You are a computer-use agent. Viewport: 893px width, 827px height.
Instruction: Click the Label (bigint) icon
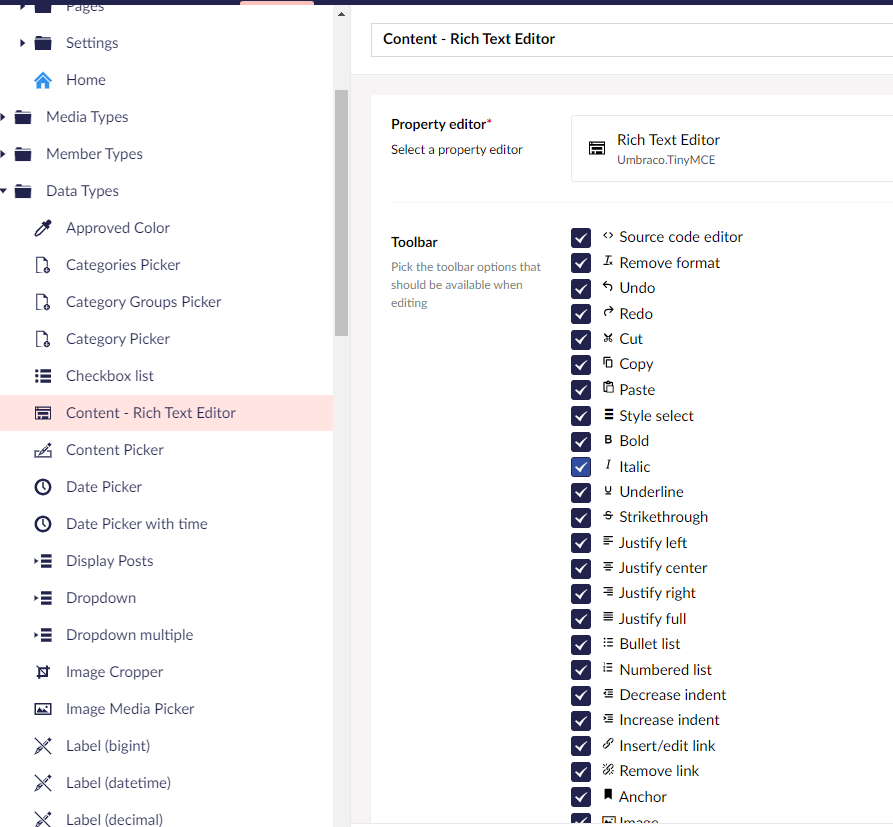[x=41, y=745]
